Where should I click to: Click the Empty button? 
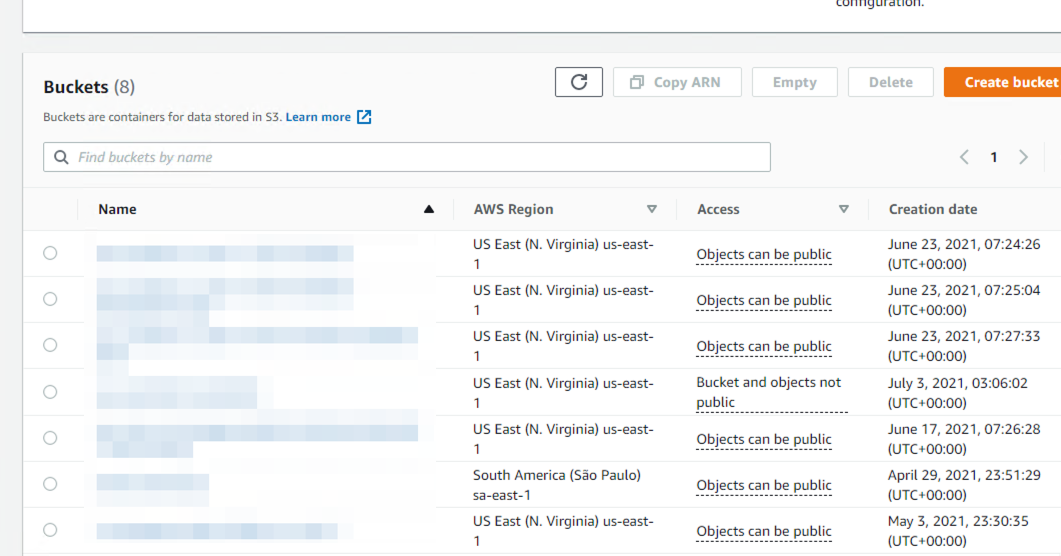click(x=794, y=83)
